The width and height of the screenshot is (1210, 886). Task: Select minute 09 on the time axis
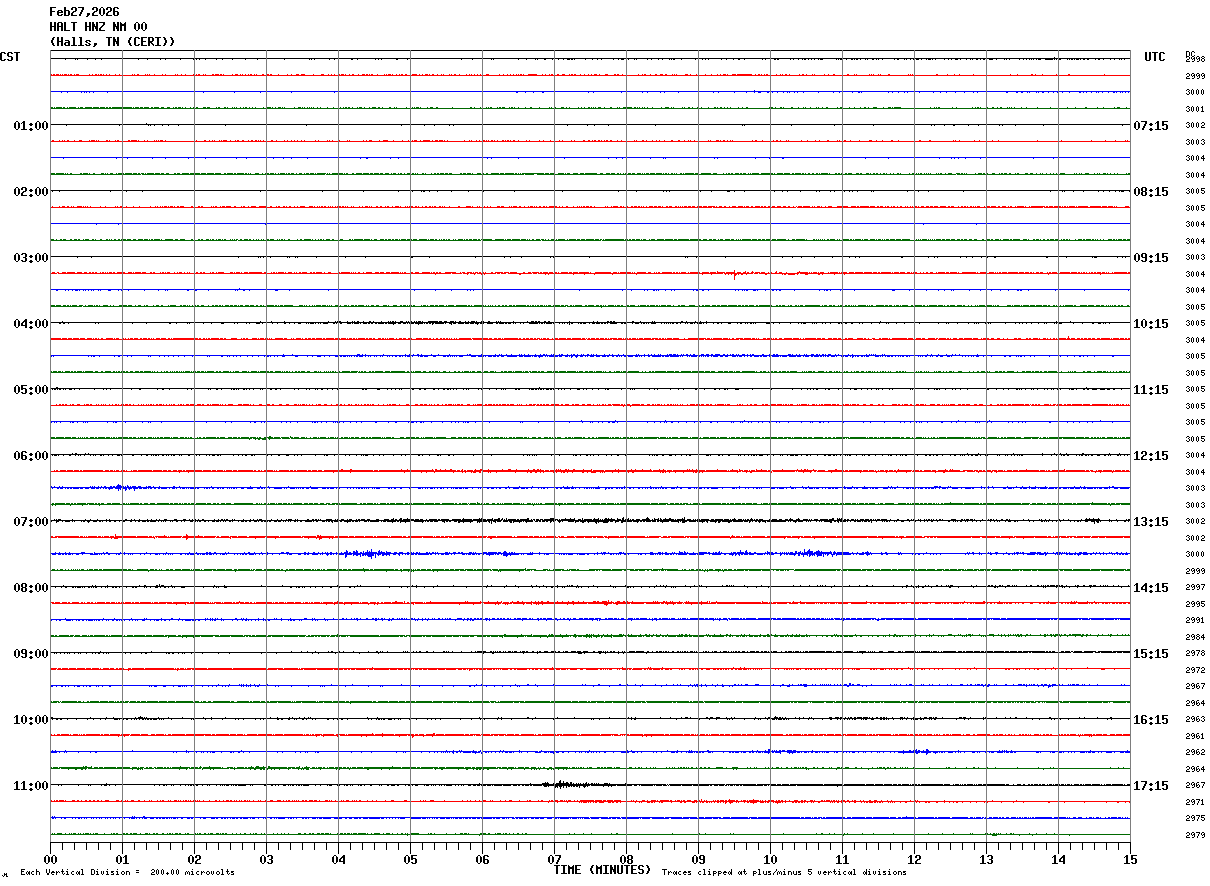point(699,859)
